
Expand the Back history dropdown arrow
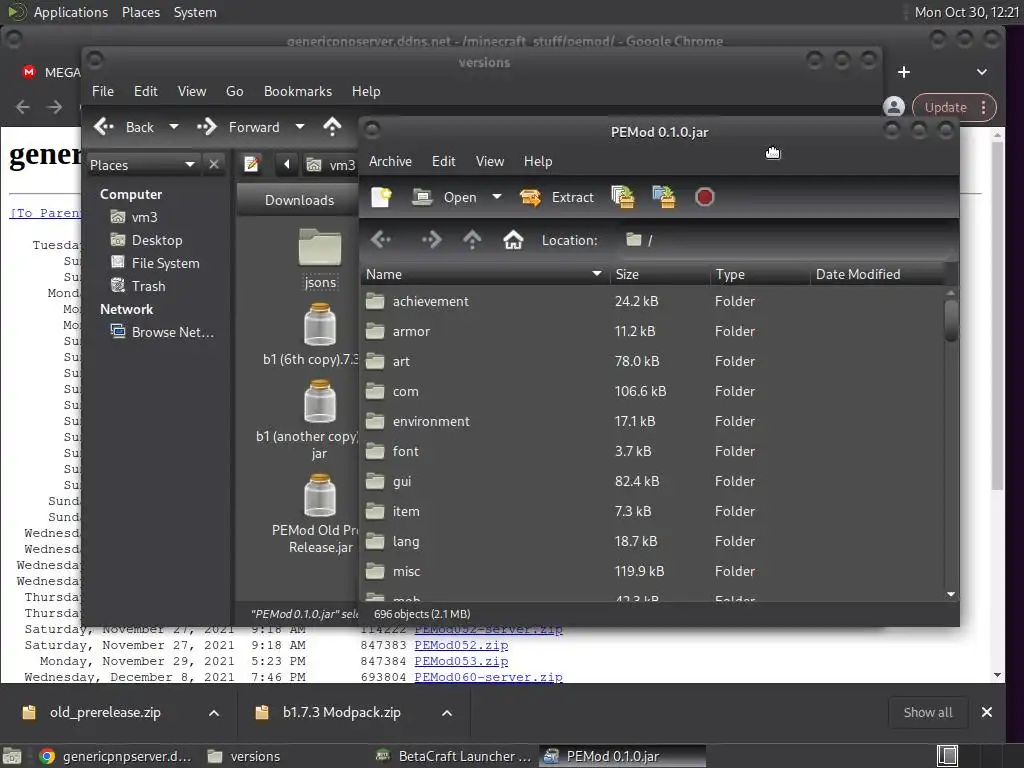174,127
